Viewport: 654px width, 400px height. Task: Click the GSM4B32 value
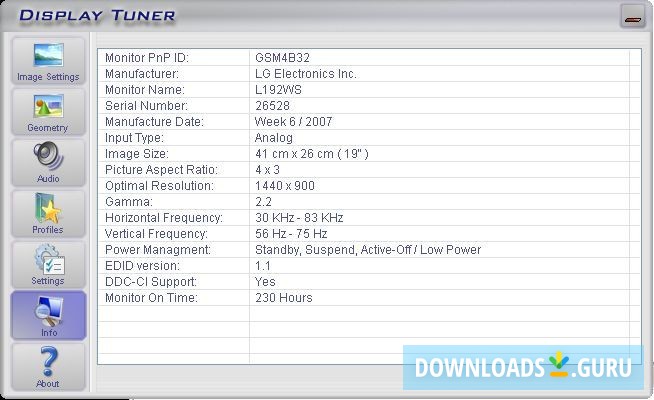(282, 58)
